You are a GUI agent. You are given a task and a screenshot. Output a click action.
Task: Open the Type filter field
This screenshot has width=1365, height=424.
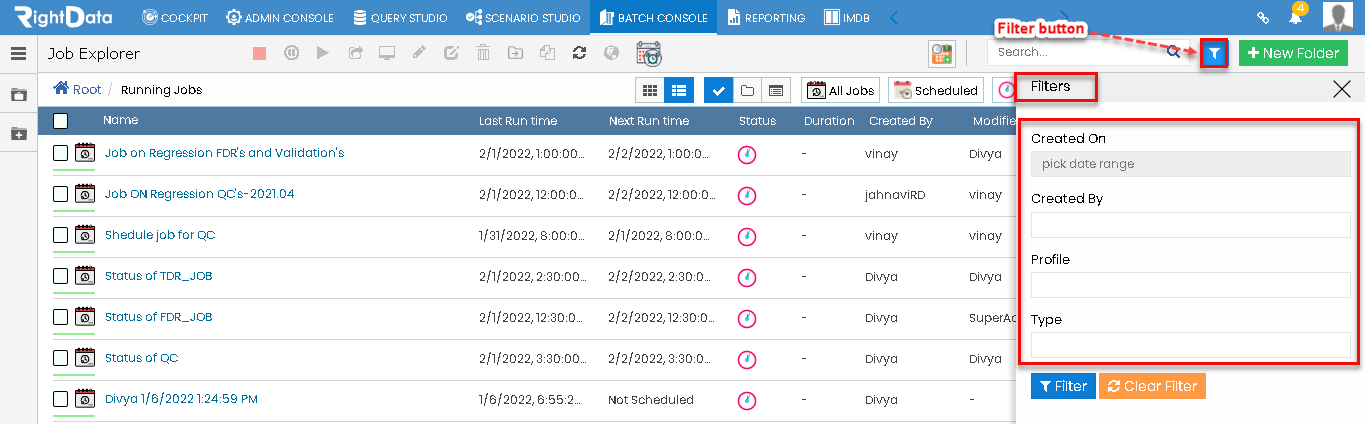click(x=1190, y=346)
